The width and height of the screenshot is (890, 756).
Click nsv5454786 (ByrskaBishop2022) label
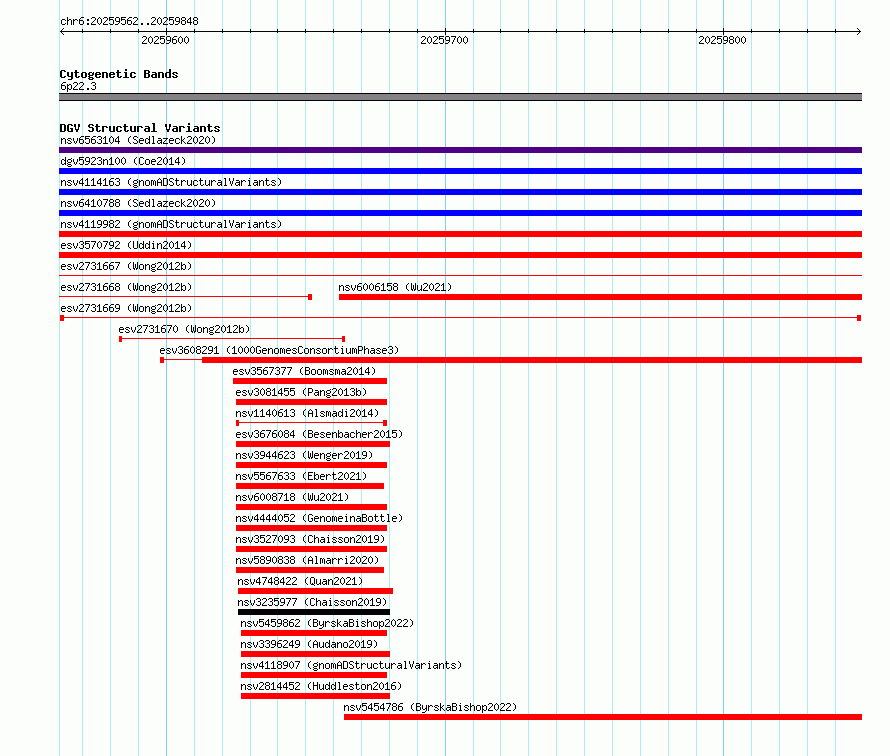coord(430,707)
